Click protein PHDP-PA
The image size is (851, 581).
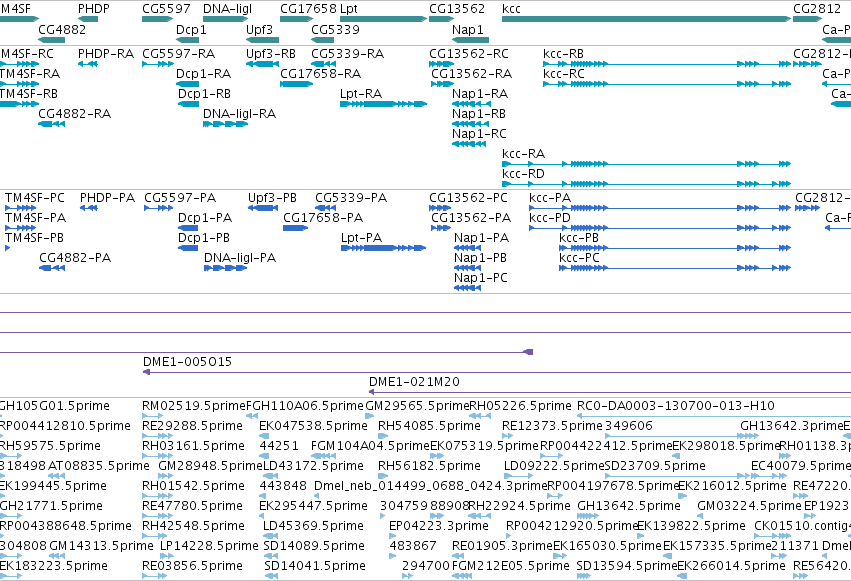(x=89, y=208)
